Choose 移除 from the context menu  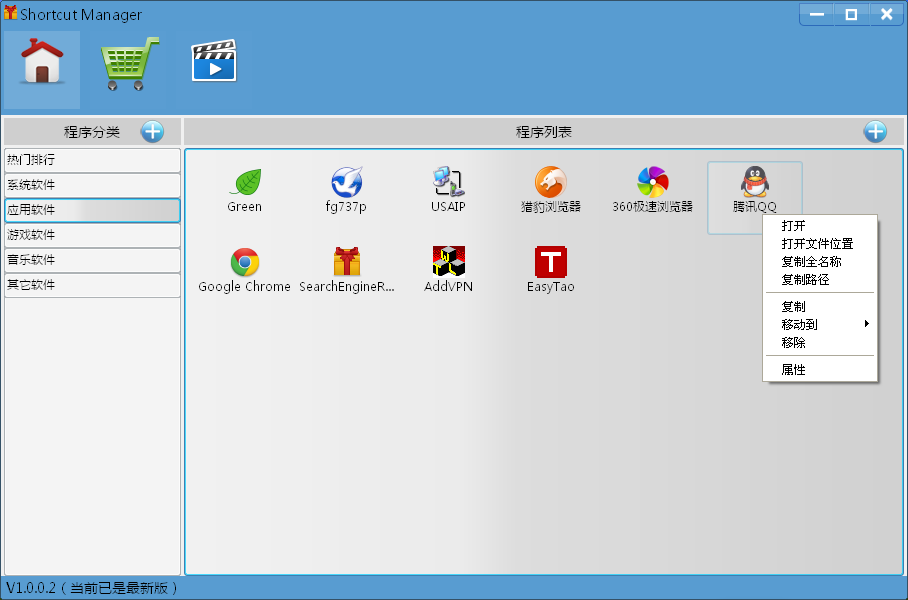coord(820,342)
